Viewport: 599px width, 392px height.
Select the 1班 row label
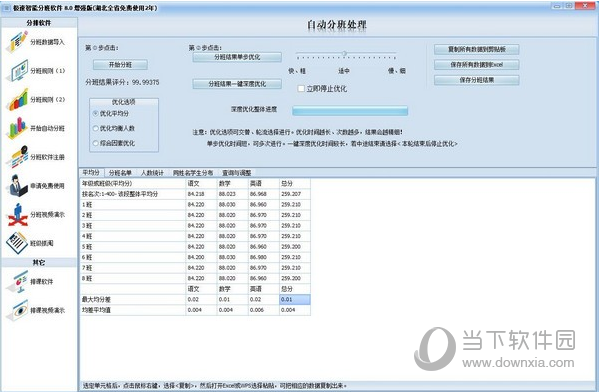tap(133, 204)
